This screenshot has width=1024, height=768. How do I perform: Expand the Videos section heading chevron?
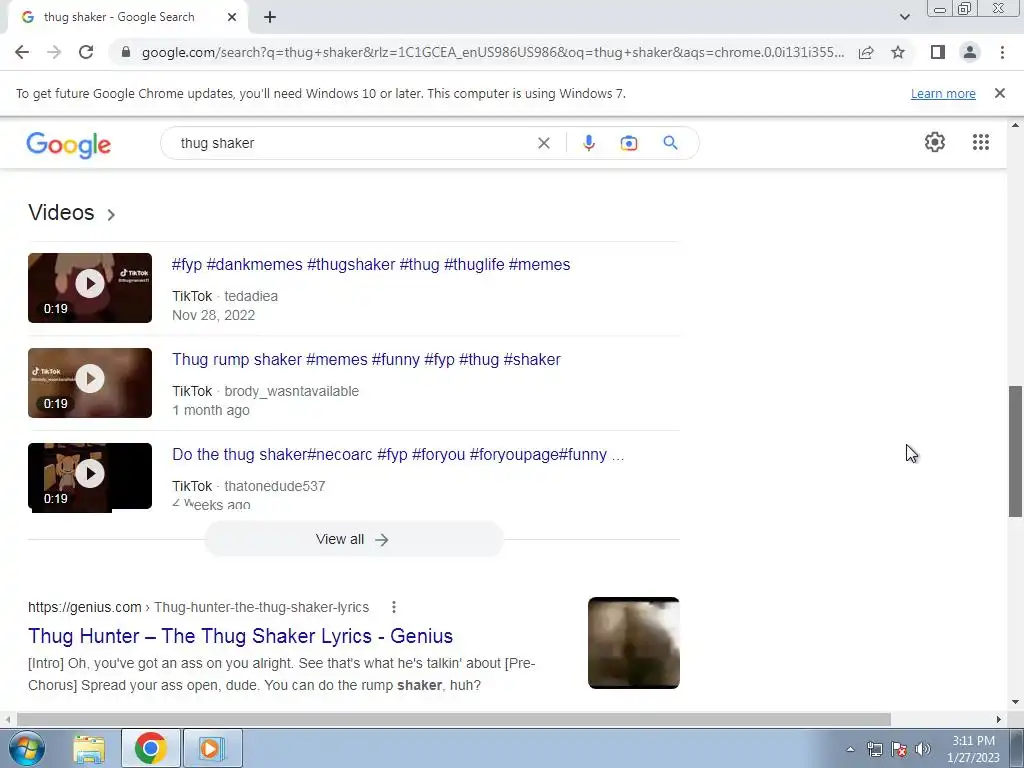111,214
